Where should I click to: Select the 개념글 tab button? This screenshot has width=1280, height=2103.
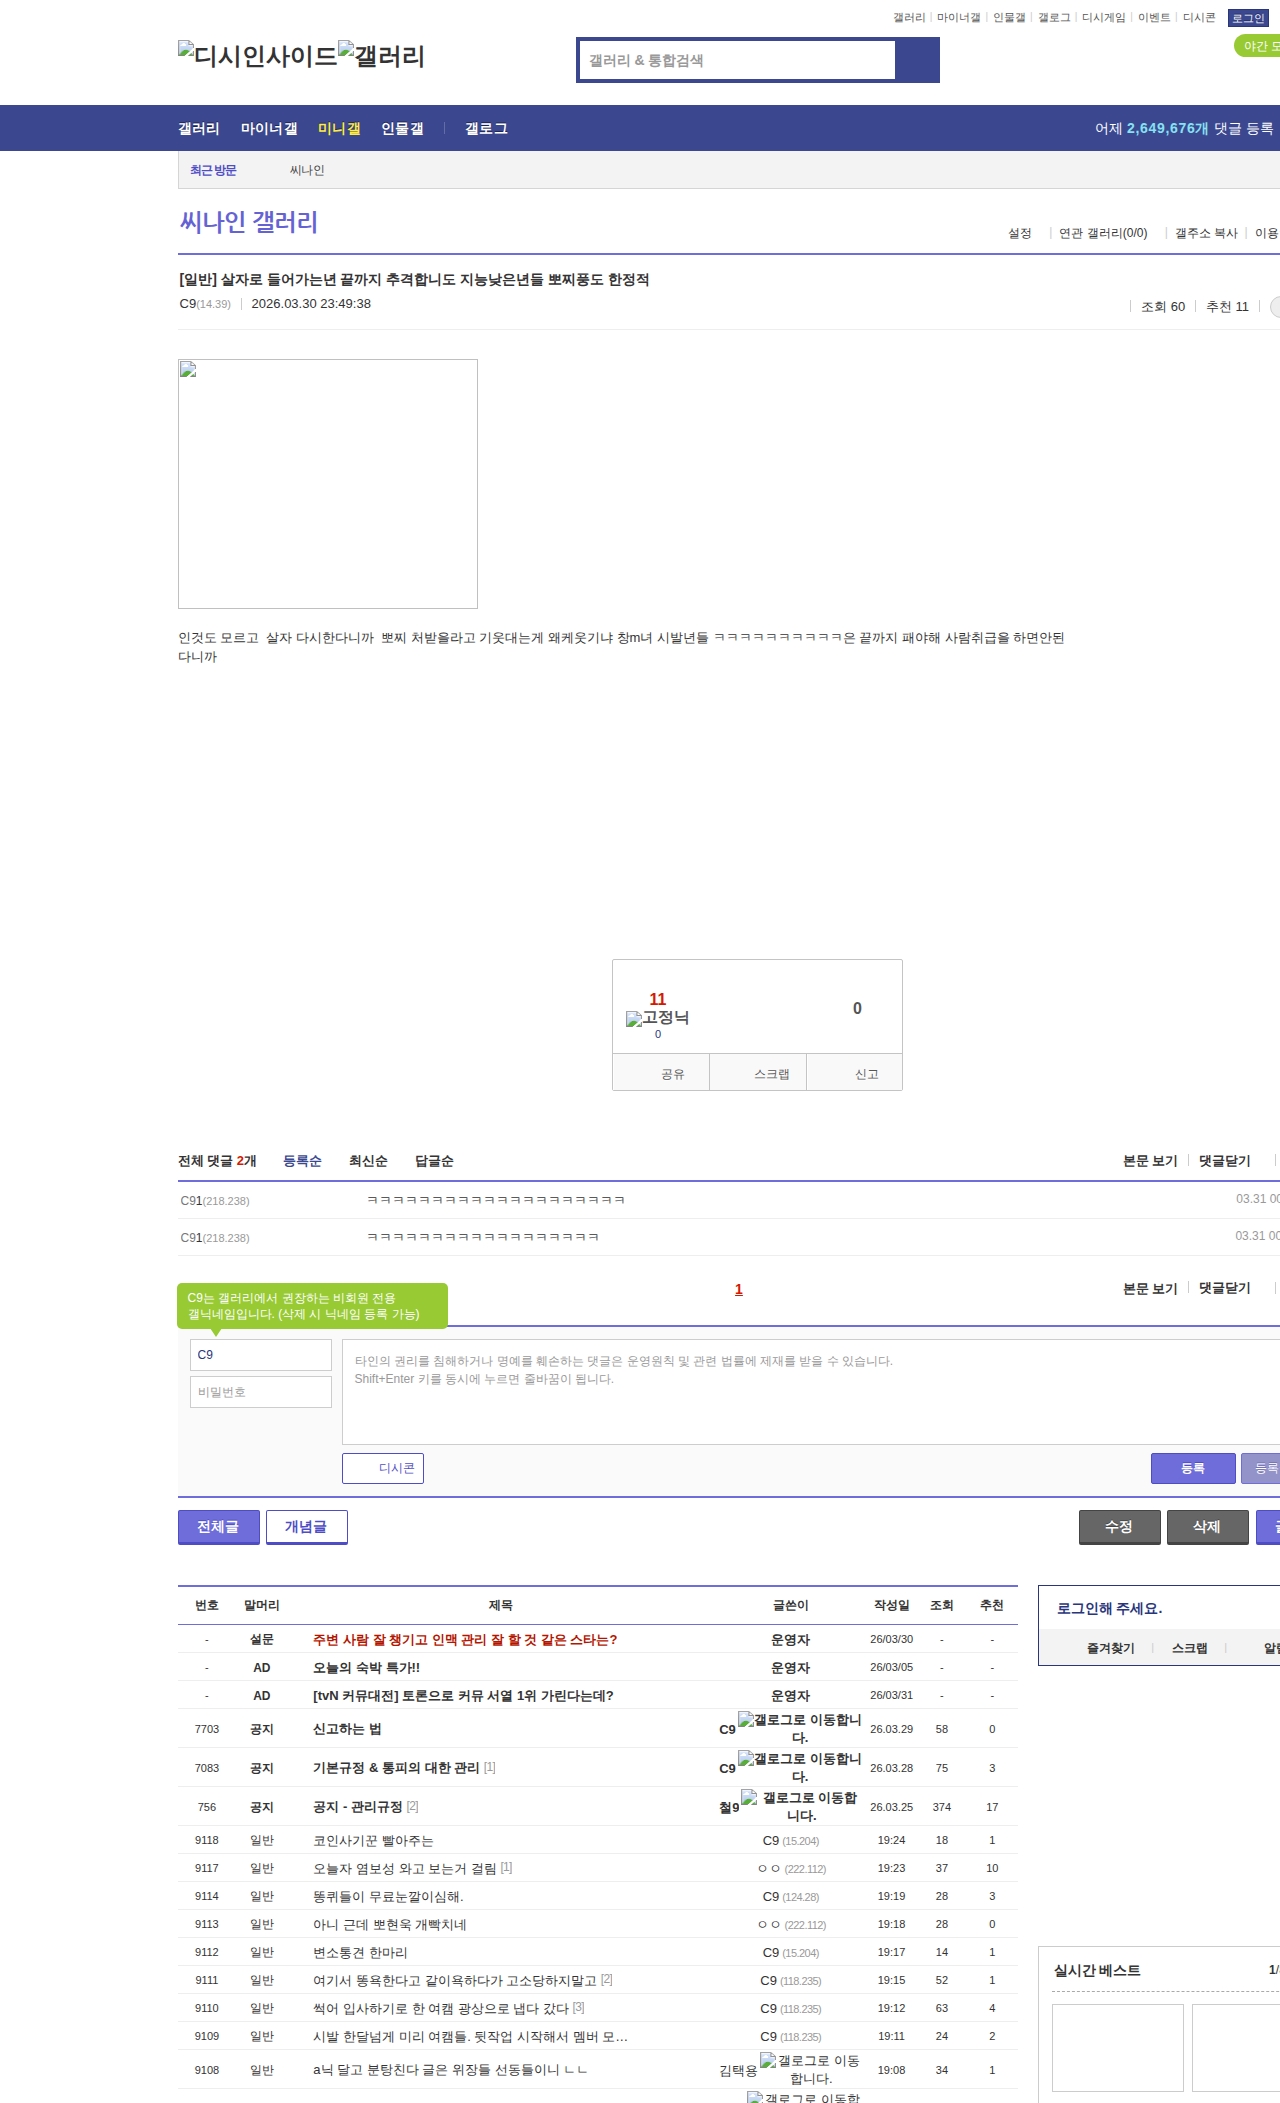307,1527
